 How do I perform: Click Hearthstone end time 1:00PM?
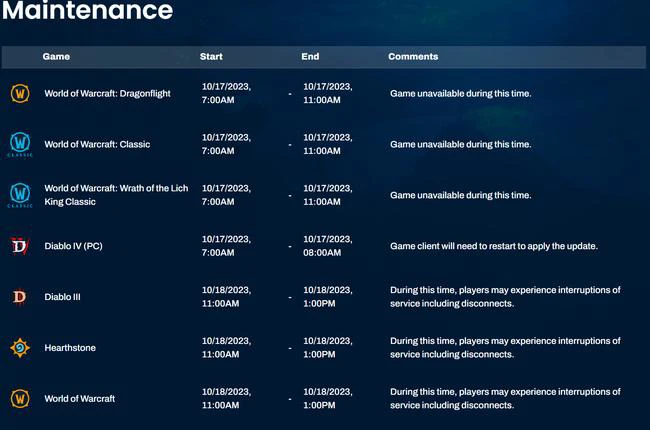(x=327, y=347)
